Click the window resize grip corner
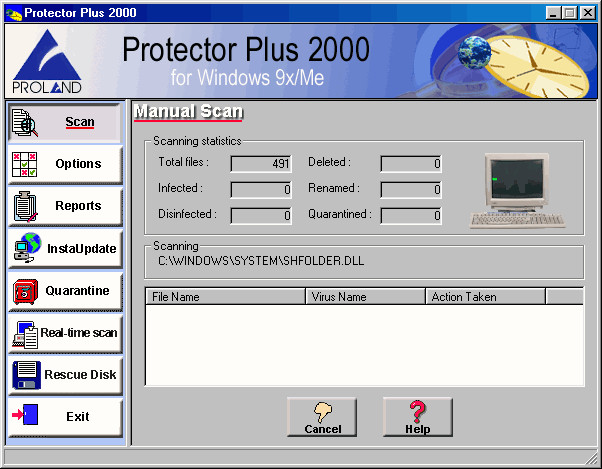 591,458
